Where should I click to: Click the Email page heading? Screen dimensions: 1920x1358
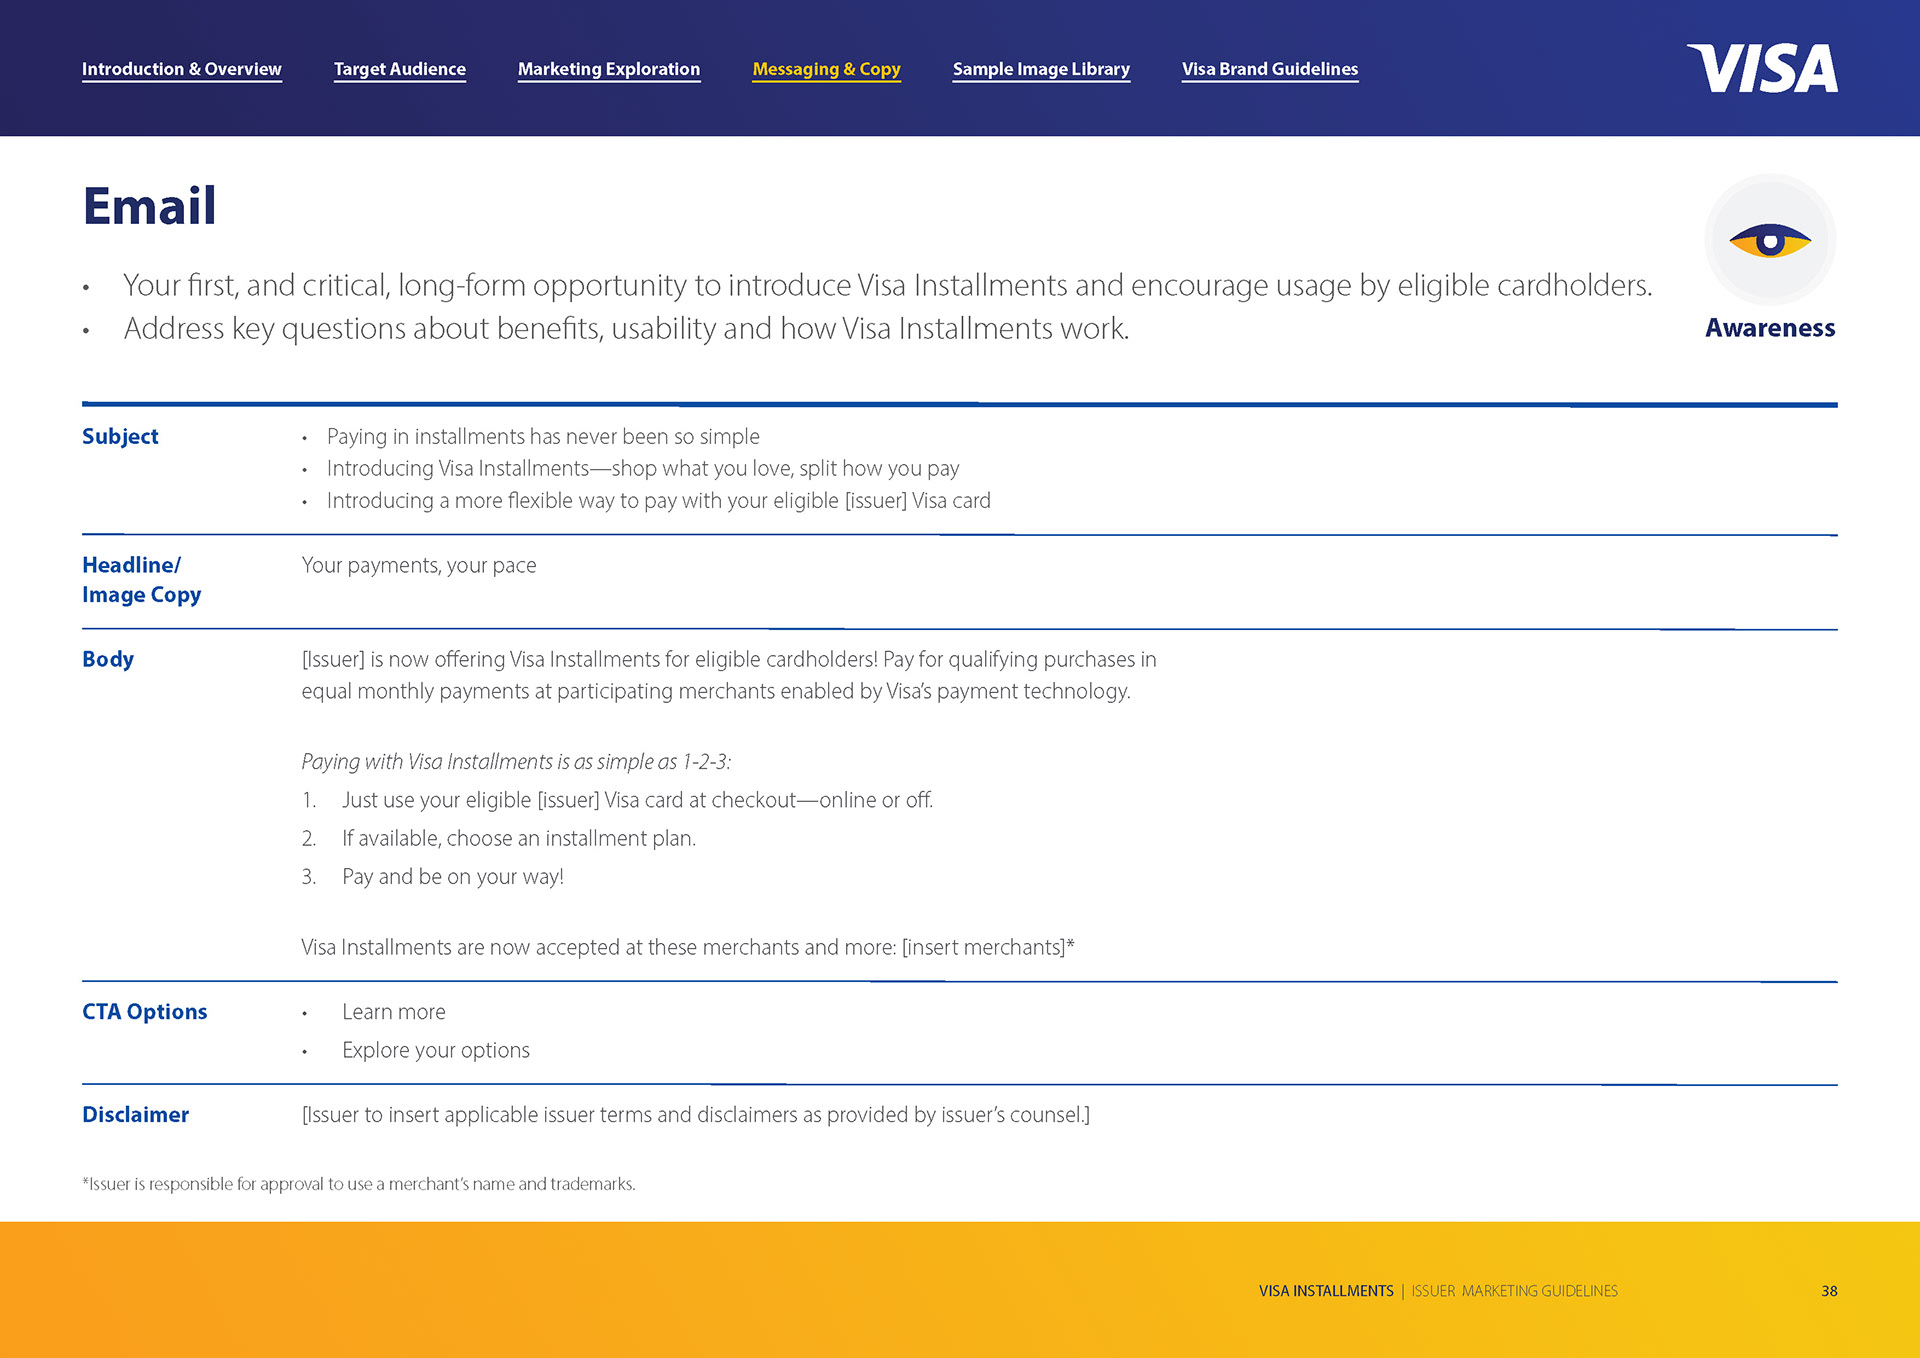tap(149, 206)
